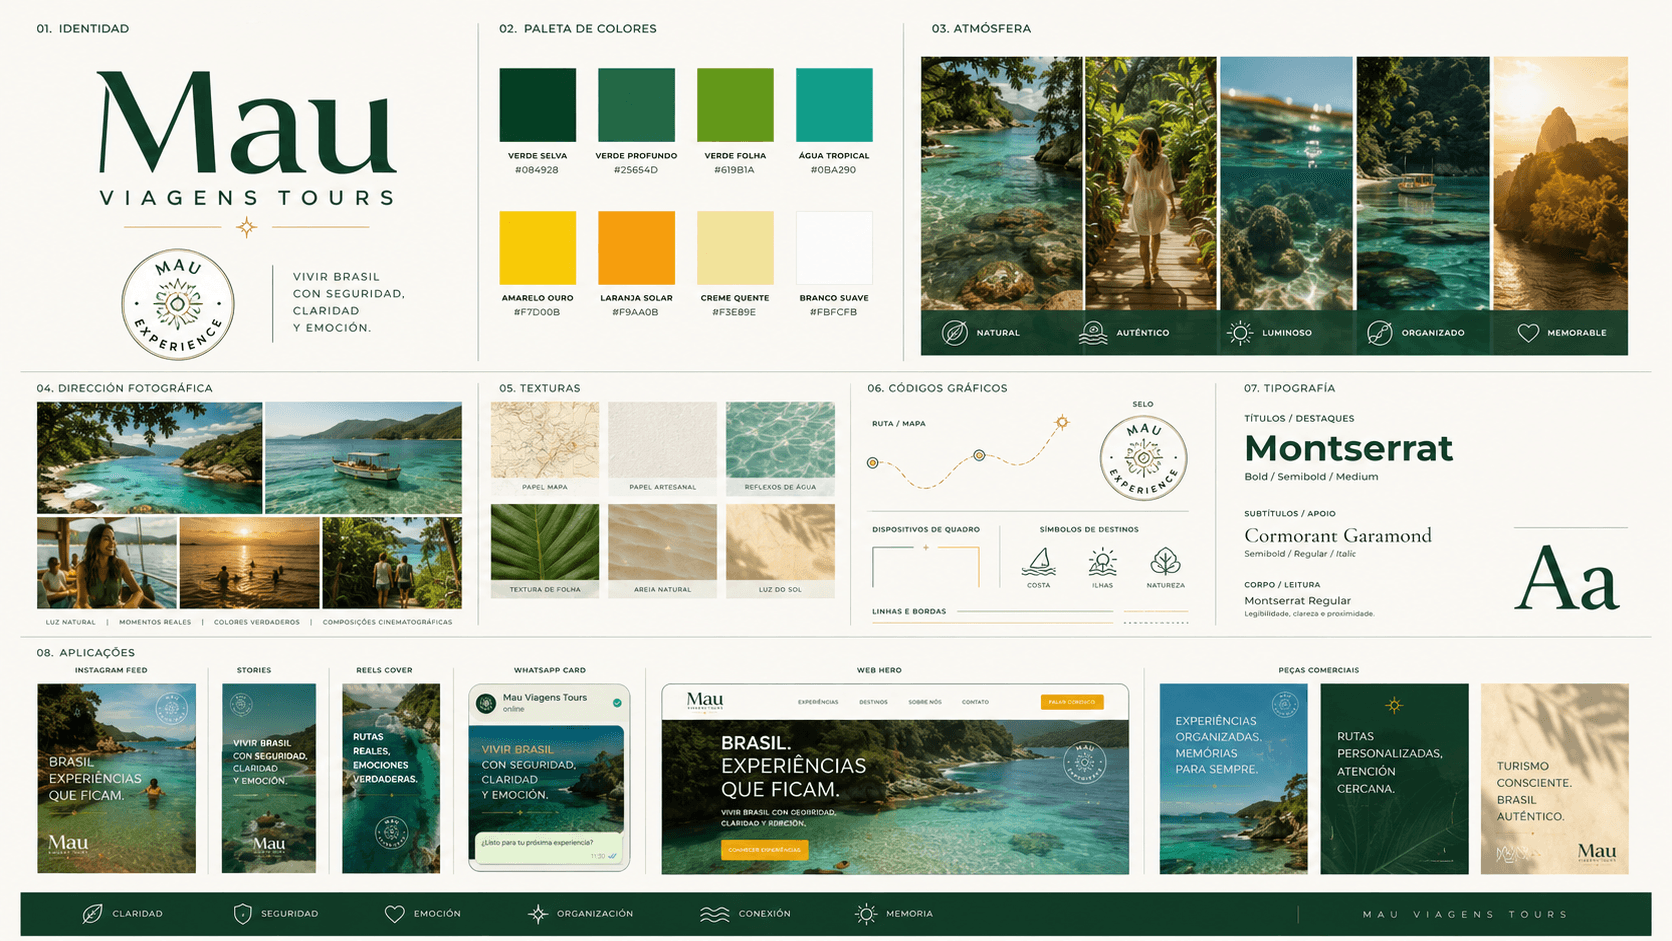Click the Natureza leaf destination icon
The image size is (1672, 941).
point(1165,562)
